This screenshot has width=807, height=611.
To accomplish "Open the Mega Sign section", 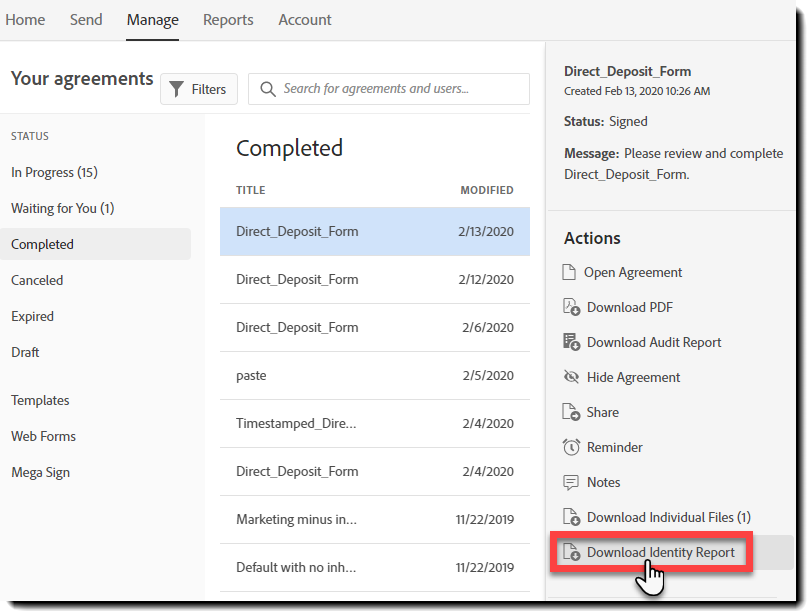I will (x=40, y=472).
